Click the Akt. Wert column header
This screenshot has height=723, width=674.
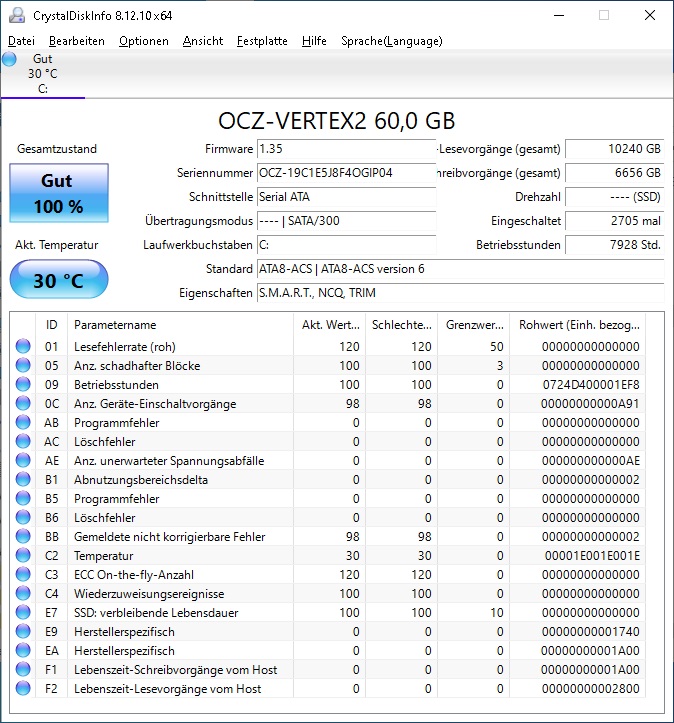click(x=330, y=325)
